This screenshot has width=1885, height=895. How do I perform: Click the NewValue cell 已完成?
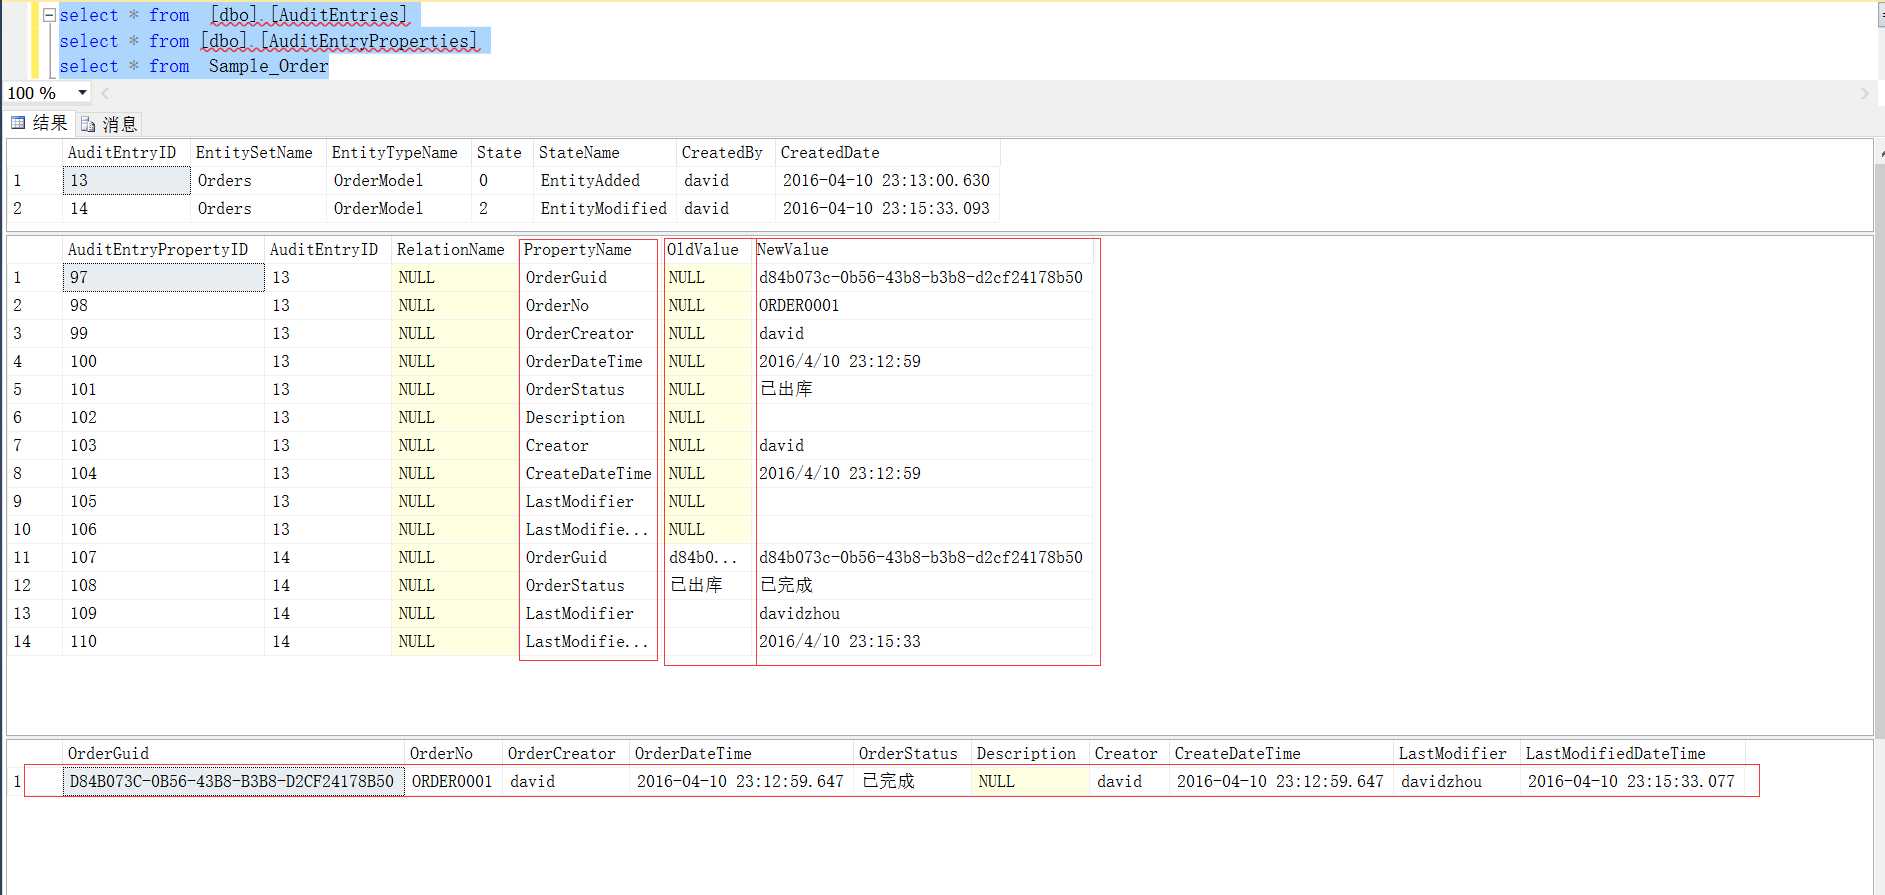click(x=923, y=586)
